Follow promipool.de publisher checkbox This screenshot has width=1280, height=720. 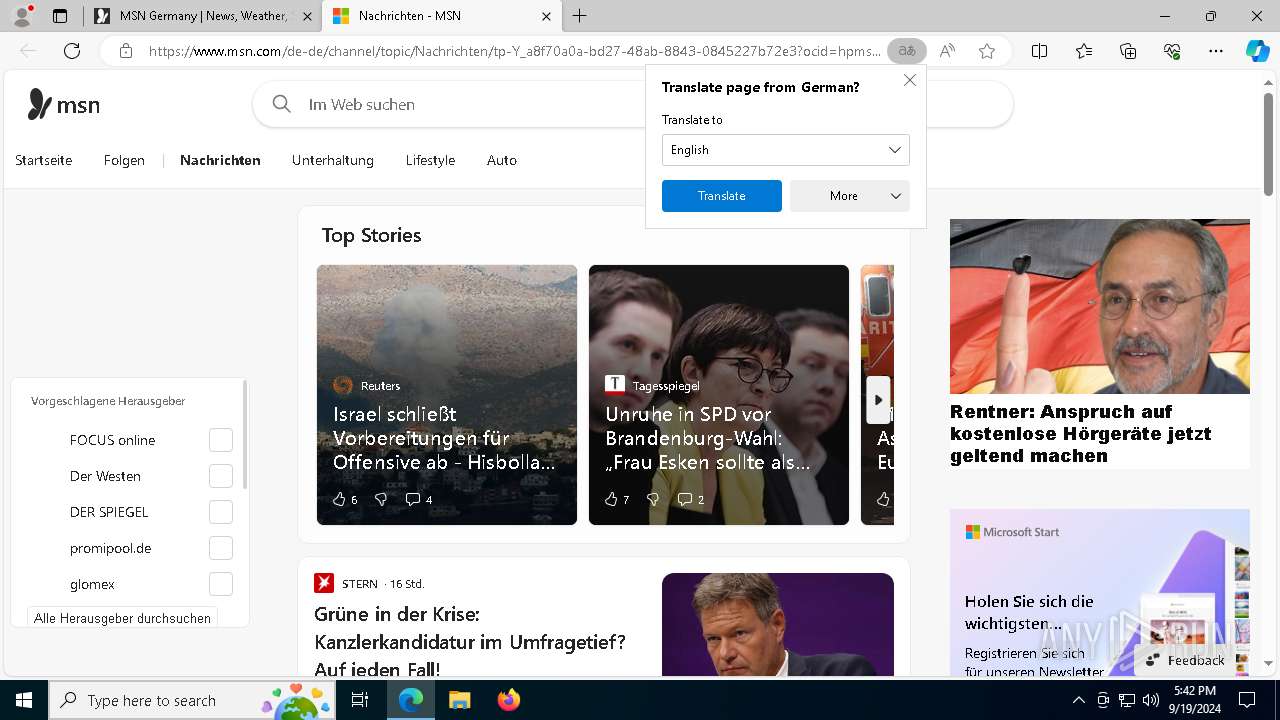pyautogui.click(x=221, y=548)
